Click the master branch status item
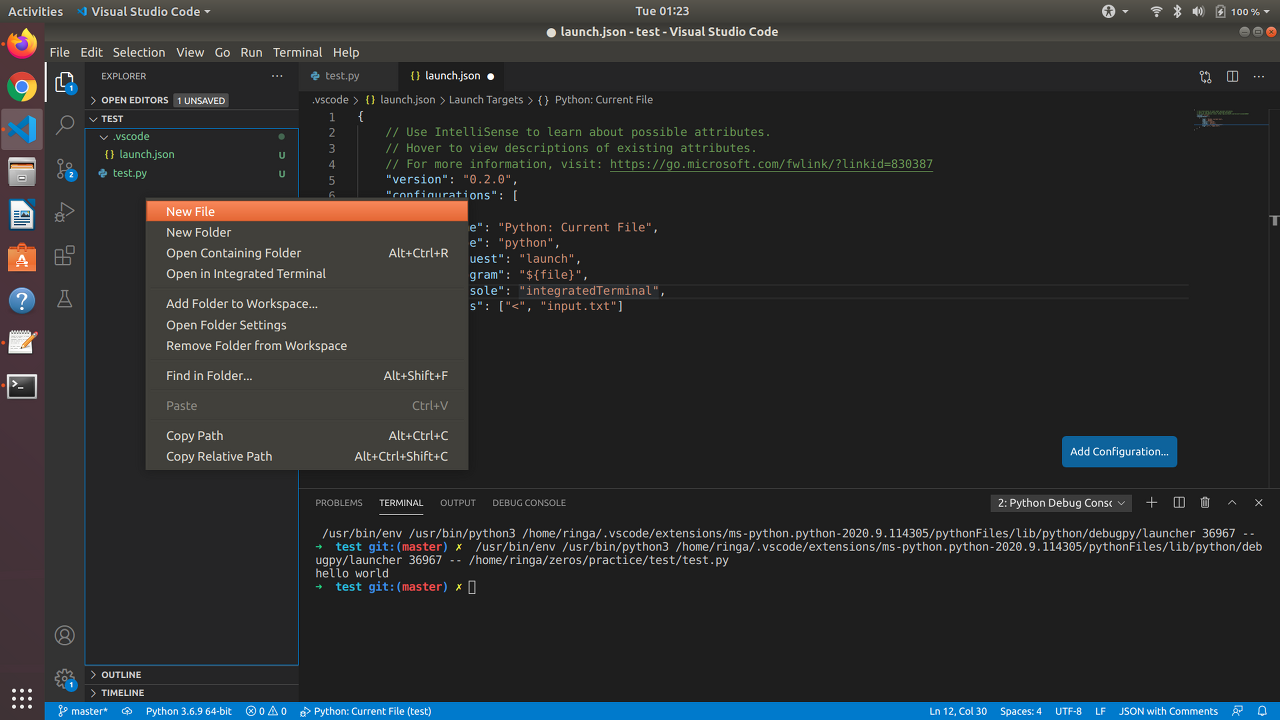This screenshot has height=720, width=1280. 82,711
